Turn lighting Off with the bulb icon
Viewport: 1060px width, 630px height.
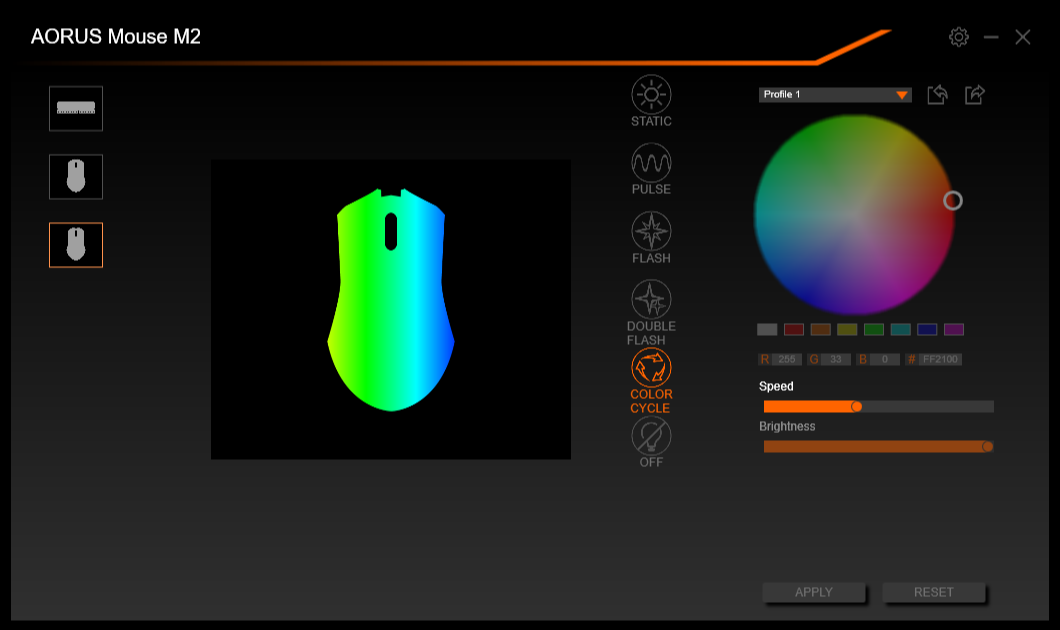click(651, 442)
